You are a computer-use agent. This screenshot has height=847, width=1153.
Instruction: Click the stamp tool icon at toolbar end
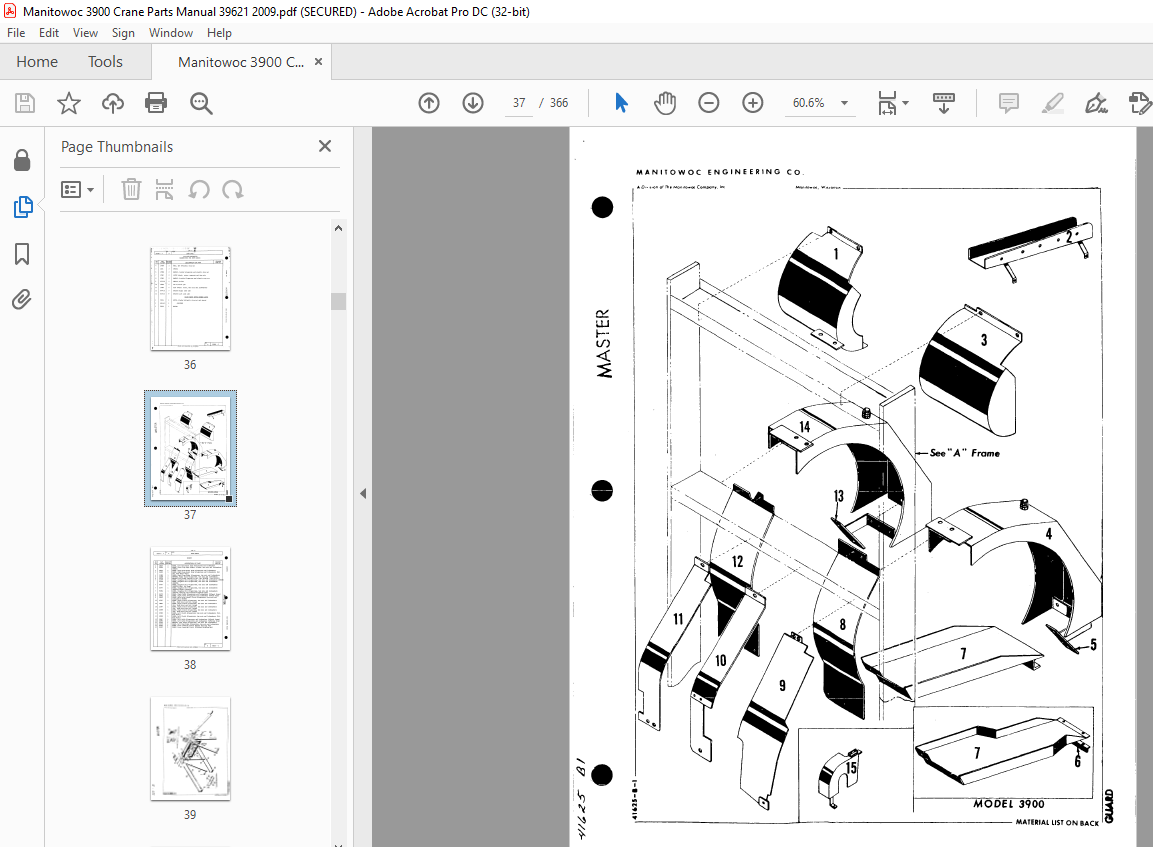tap(1139, 103)
